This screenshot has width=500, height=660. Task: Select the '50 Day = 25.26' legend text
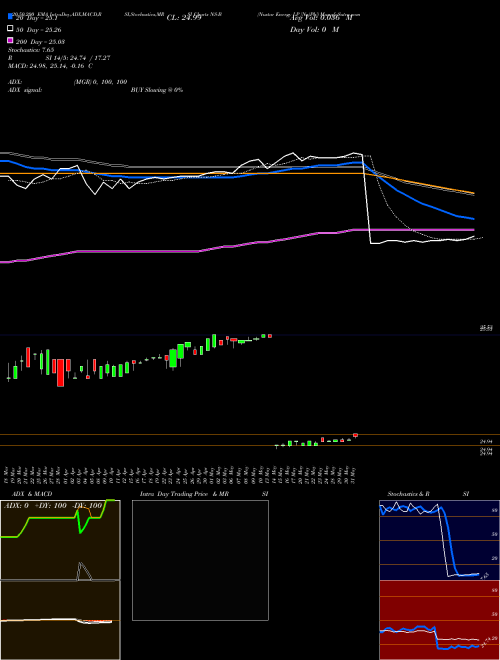click(x=40, y=30)
